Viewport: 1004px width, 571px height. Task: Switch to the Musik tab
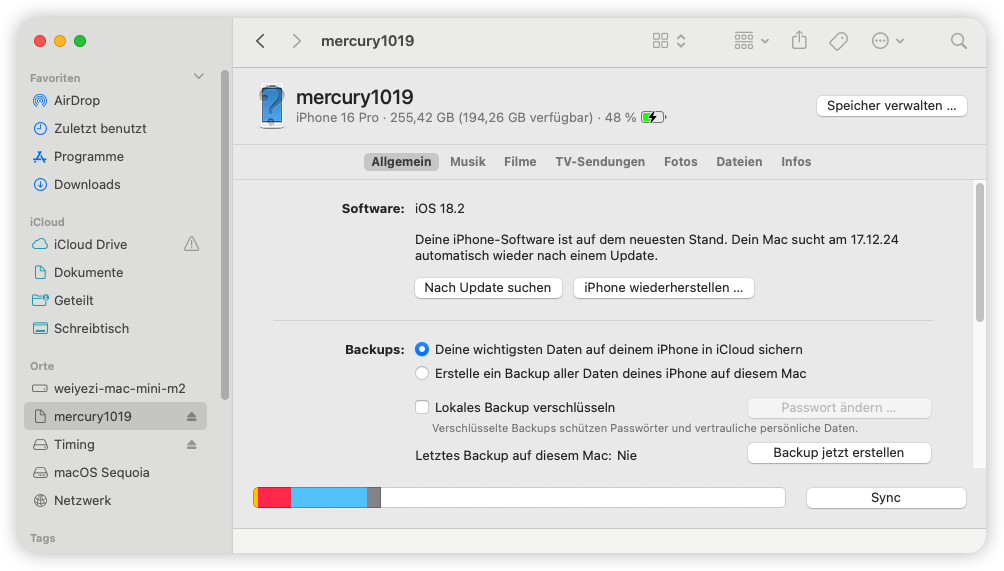pos(468,162)
